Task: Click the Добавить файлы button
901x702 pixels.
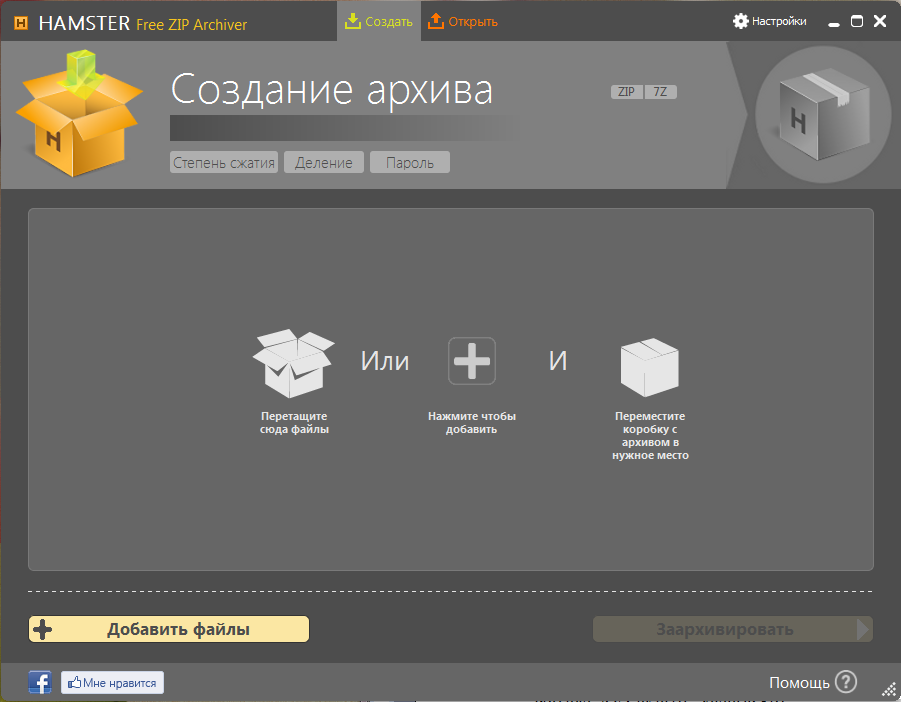Action: tap(169, 629)
